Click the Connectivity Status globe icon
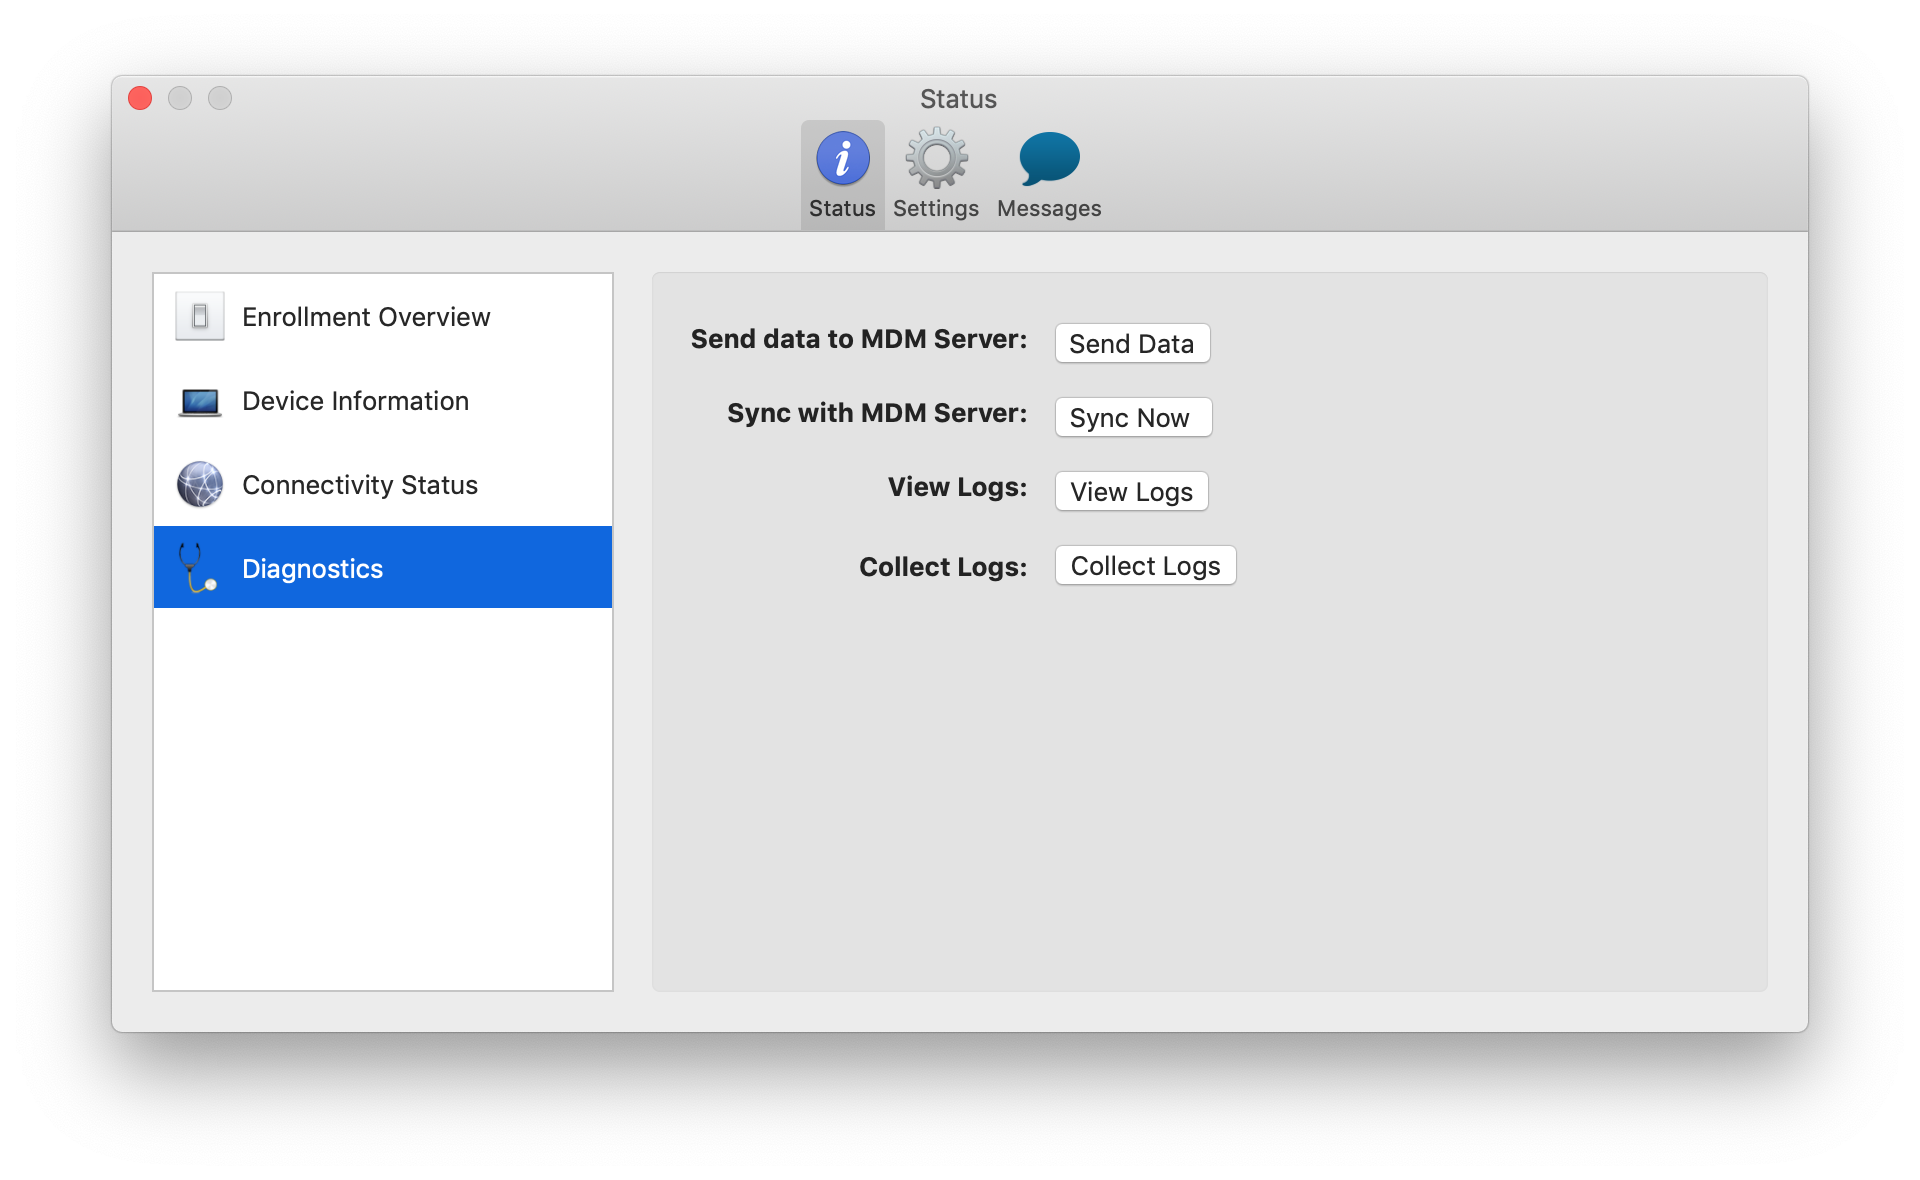Screen dimensions: 1920x1180 coord(200,485)
